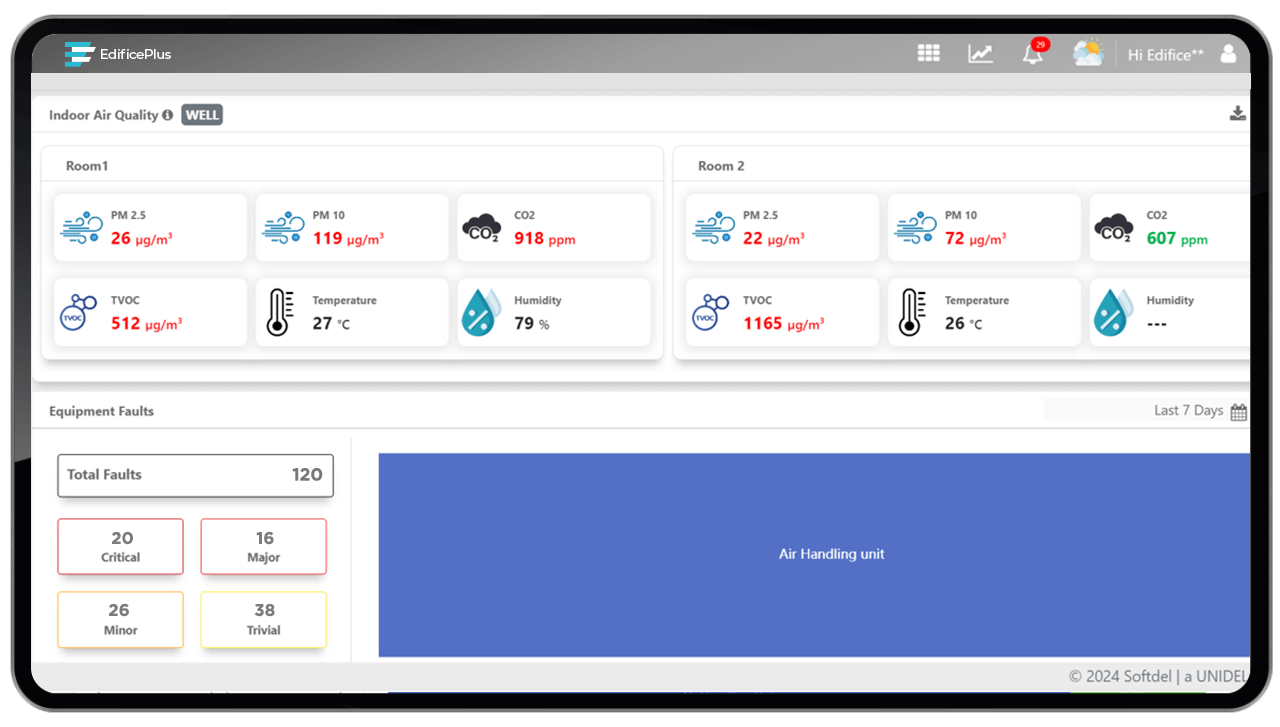1280x727 pixels.
Task: Click the Room1 Temperature value 27 °C
Action: (331, 324)
